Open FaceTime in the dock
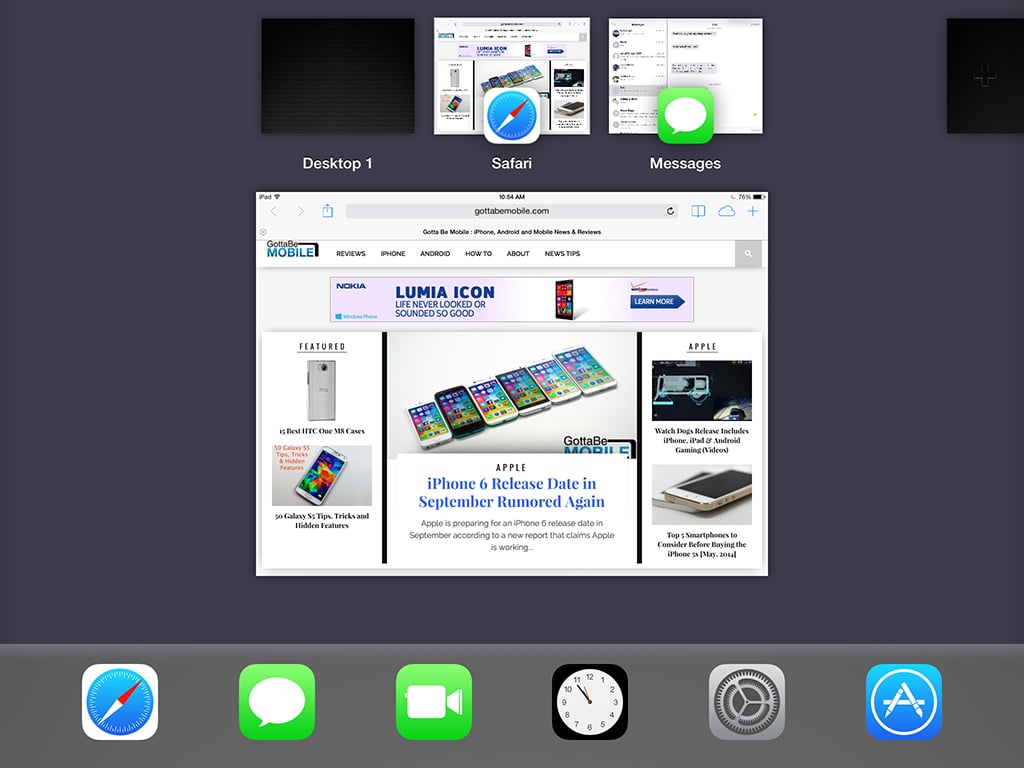 point(433,702)
